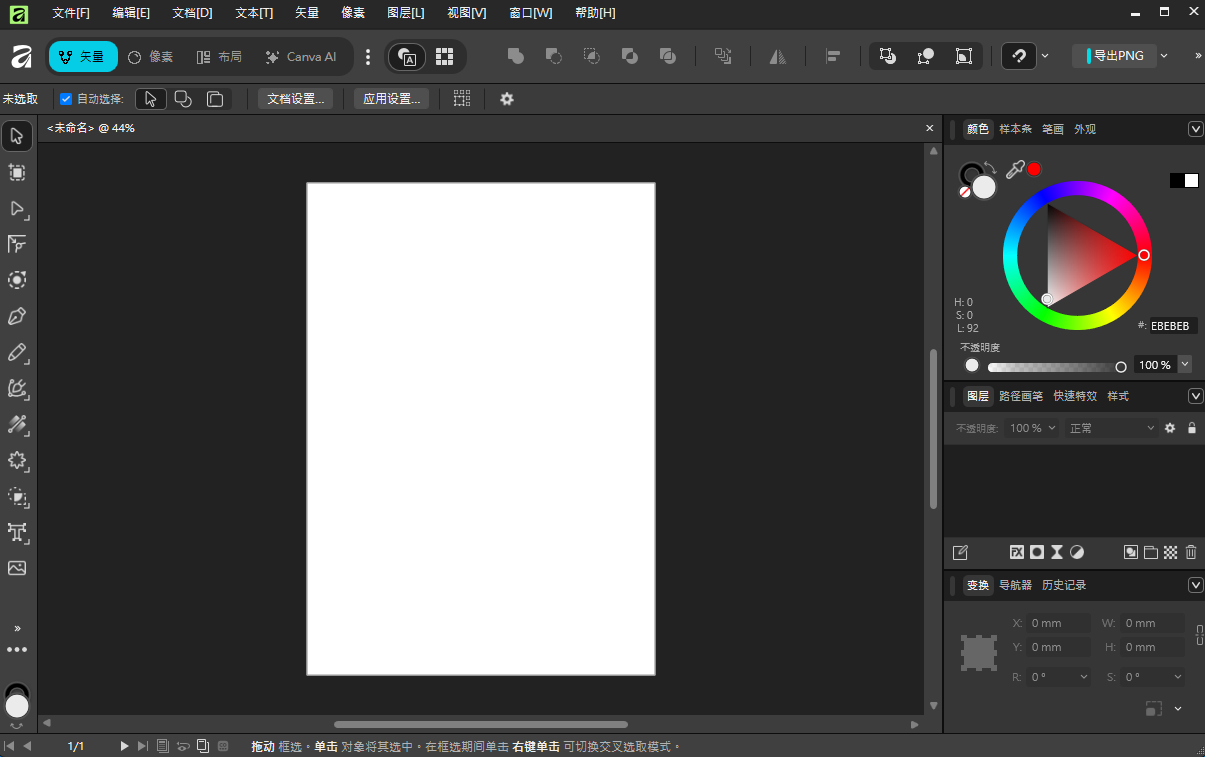Viewport: 1205px width, 757px height.
Task: Open the opacity percentage dropdown in the Color panel
Action: click(x=1185, y=365)
